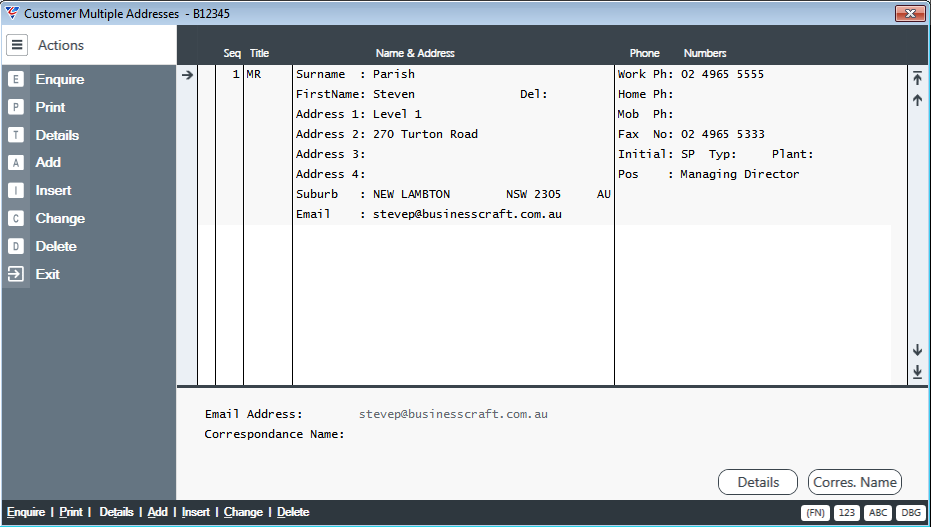Click the E key icon beside Enquire
The image size is (931, 527).
click(x=16, y=79)
